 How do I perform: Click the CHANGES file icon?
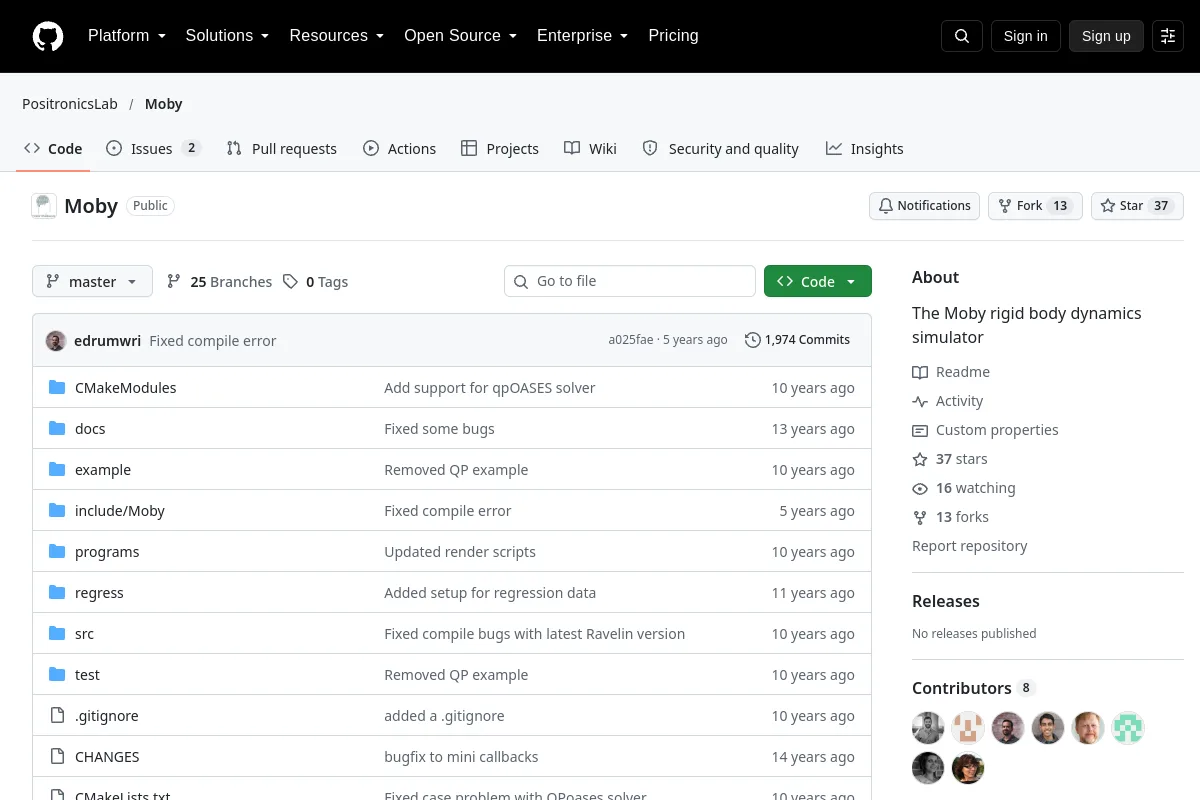[57, 757]
